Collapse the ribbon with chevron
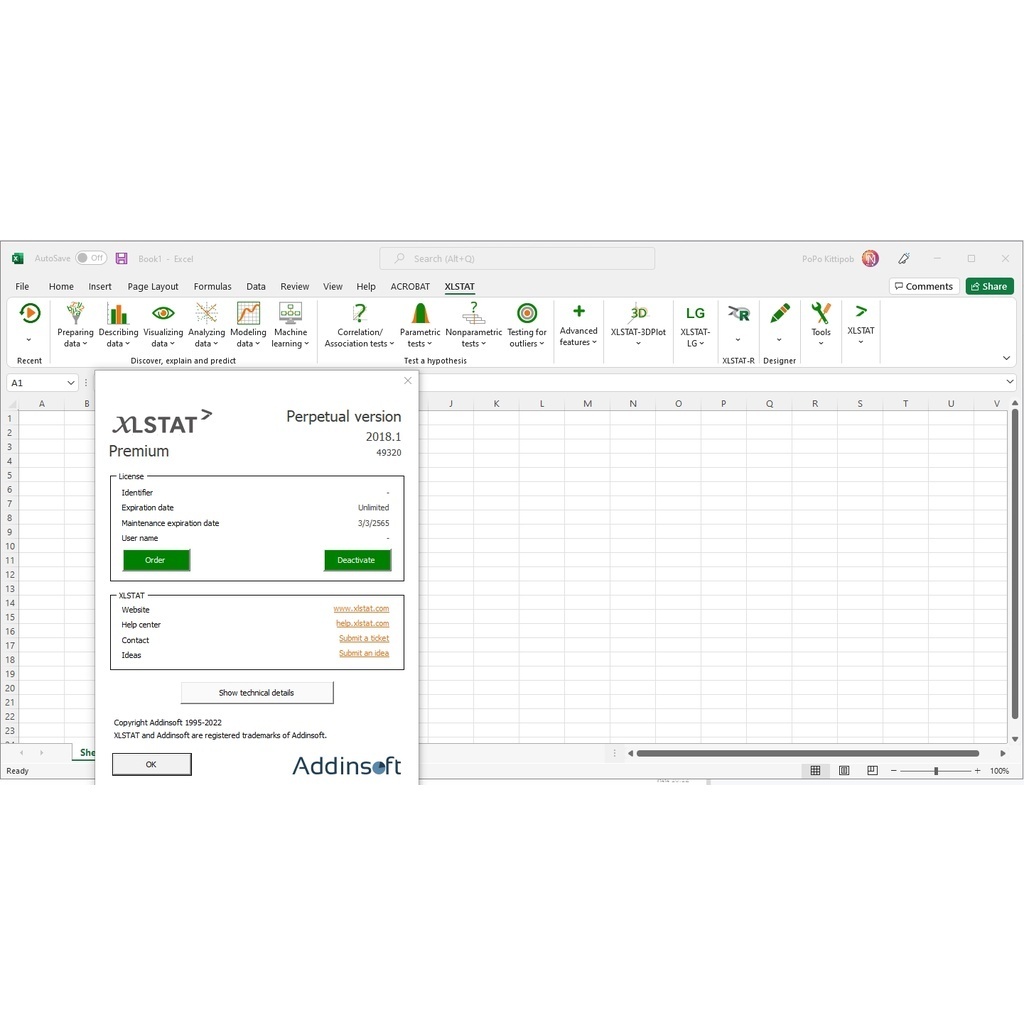Image resolution: width=1024 pixels, height=1024 pixels. [1006, 358]
